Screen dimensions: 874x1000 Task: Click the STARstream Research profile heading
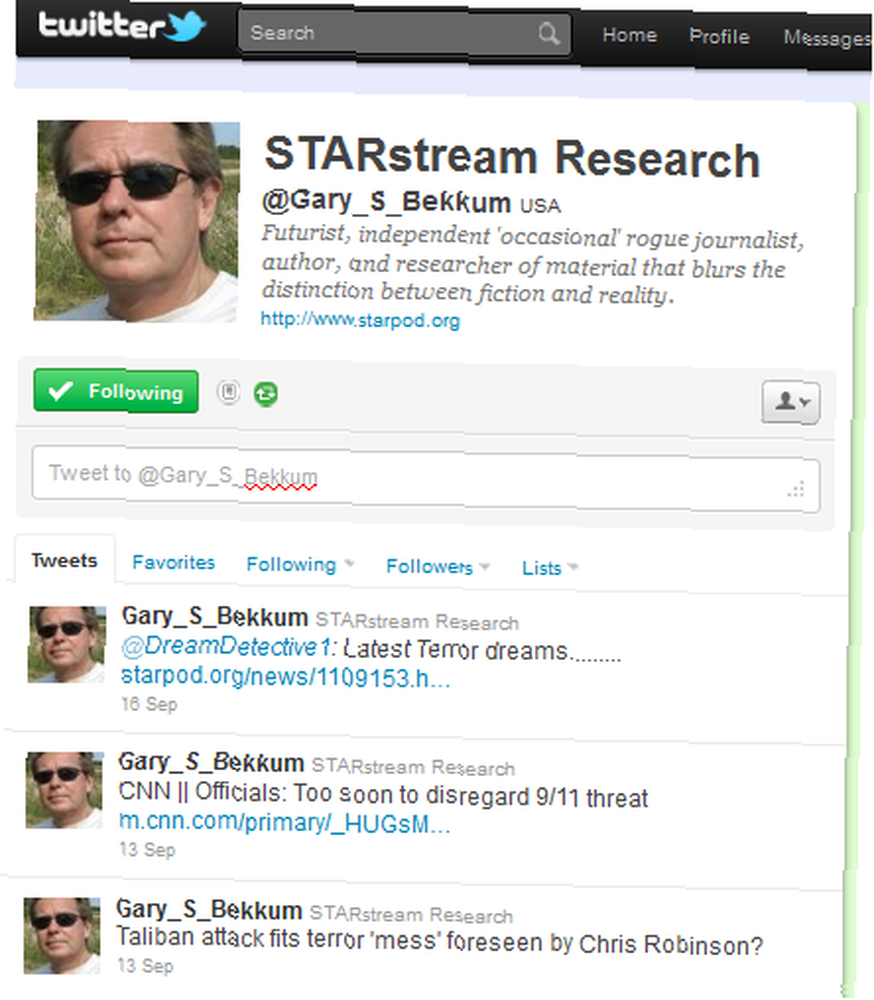(x=512, y=157)
